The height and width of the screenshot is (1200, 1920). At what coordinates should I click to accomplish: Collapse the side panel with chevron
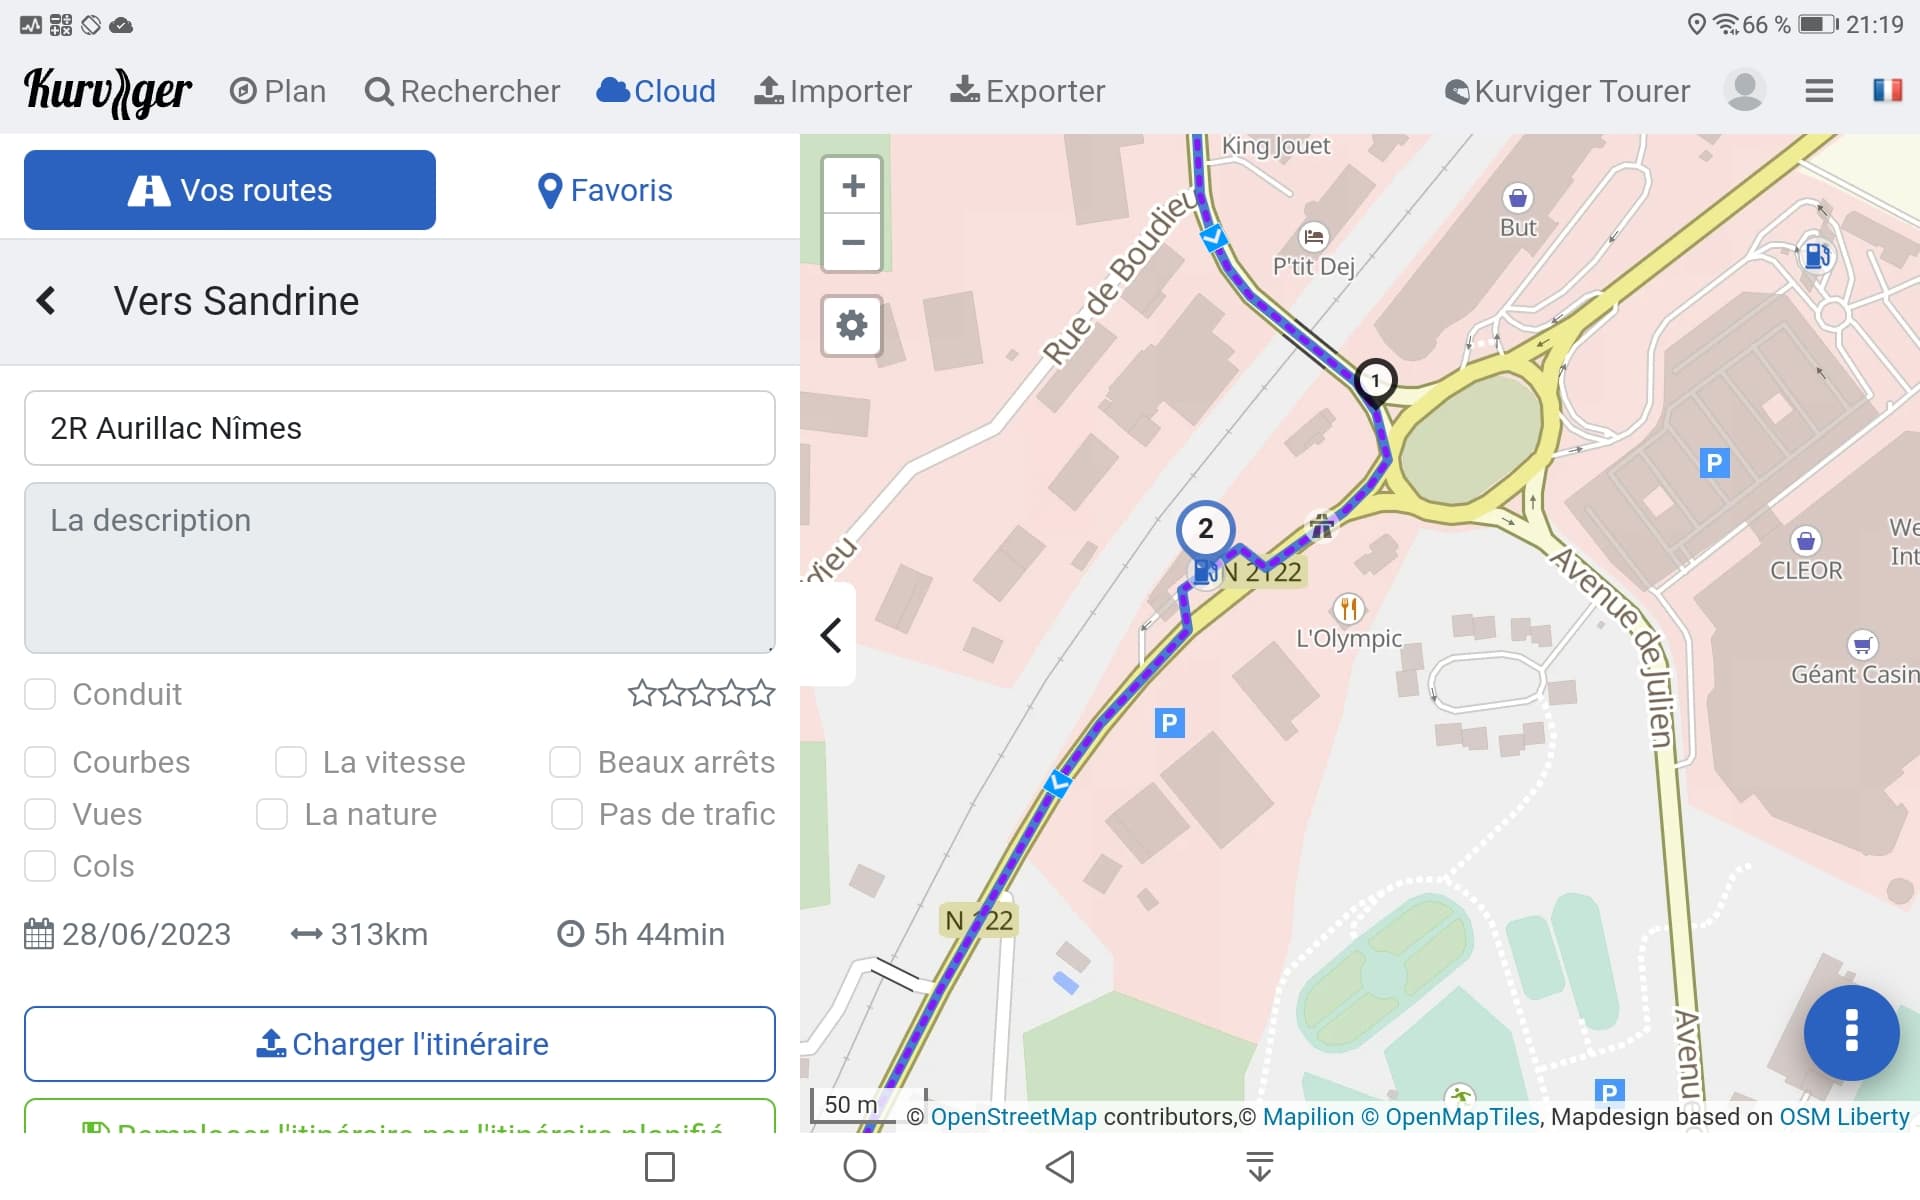coord(830,635)
